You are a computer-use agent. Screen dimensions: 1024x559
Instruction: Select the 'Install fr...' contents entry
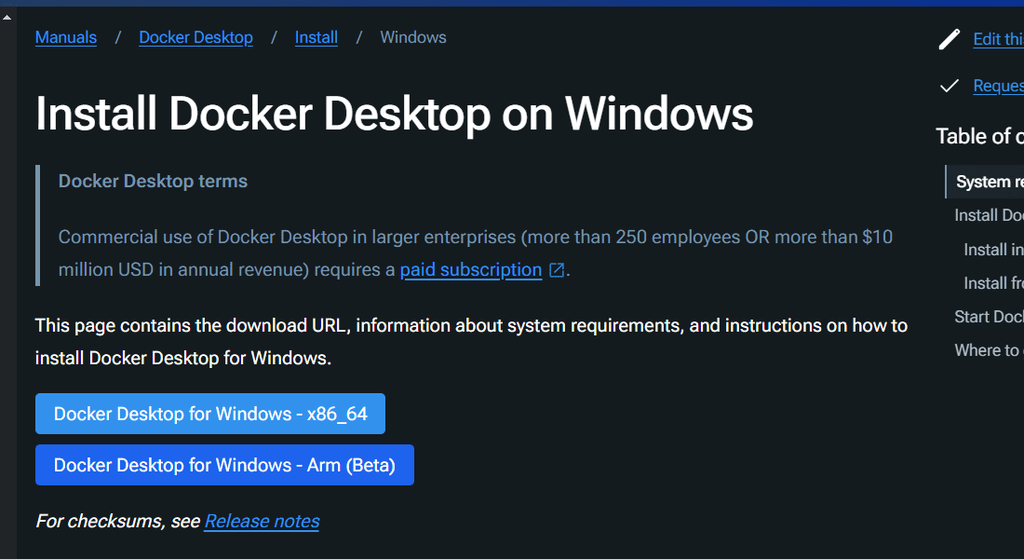point(993,283)
